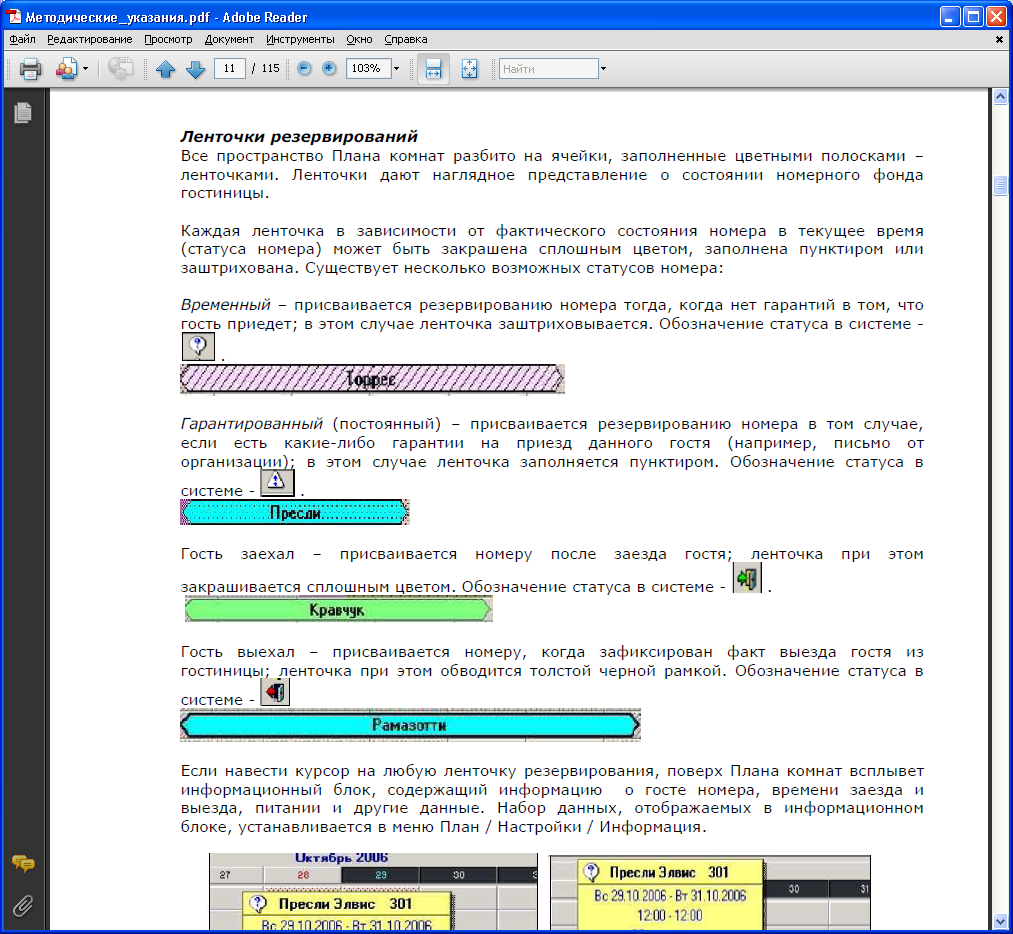
Task: Click the scrollbar down arrow
Action: pos(1000,921)
